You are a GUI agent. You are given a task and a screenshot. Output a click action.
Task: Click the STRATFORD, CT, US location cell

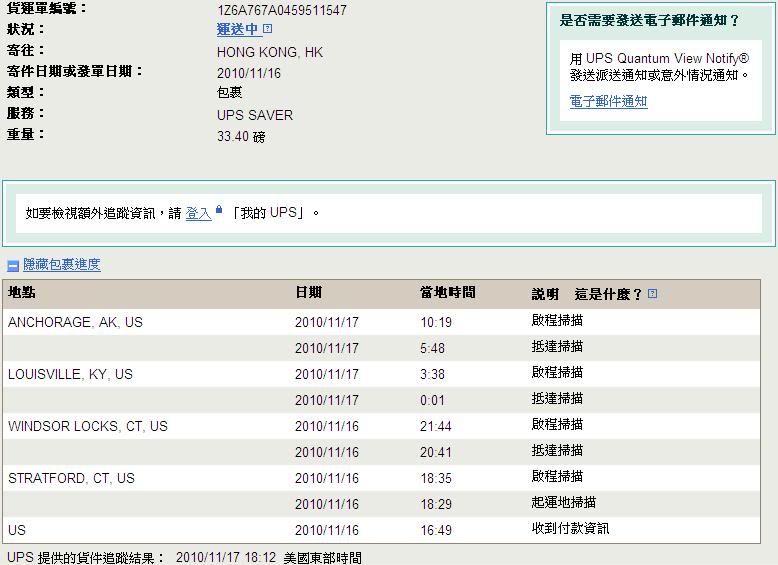[71, 478]
